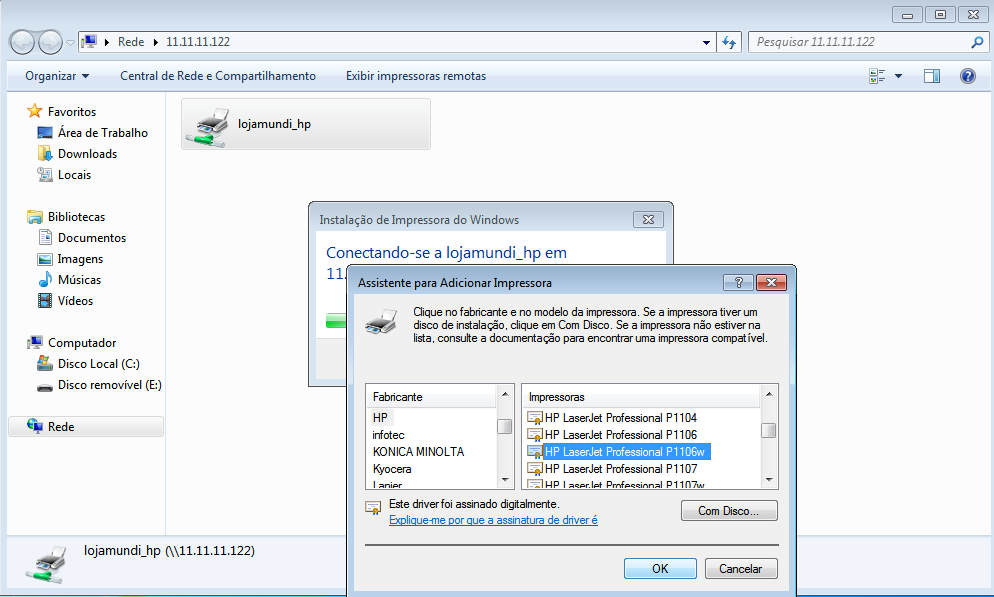Confirm with the OK button

click(660, 568)
